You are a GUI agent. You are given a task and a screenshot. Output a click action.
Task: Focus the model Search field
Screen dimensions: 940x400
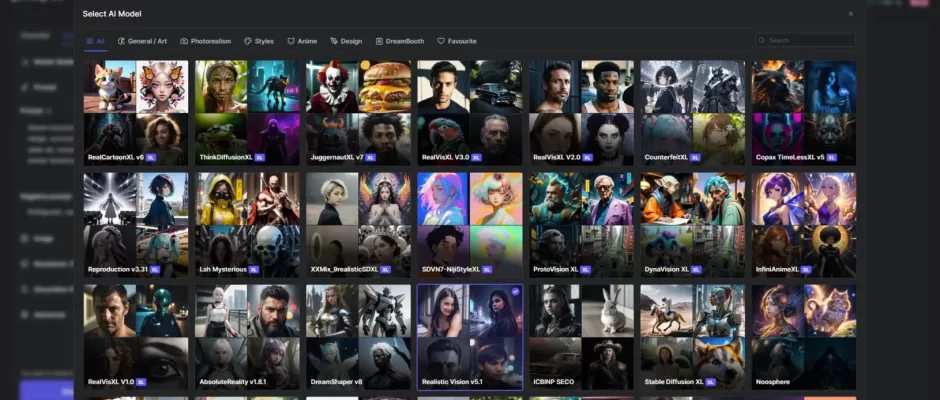[x=805, y=40]
